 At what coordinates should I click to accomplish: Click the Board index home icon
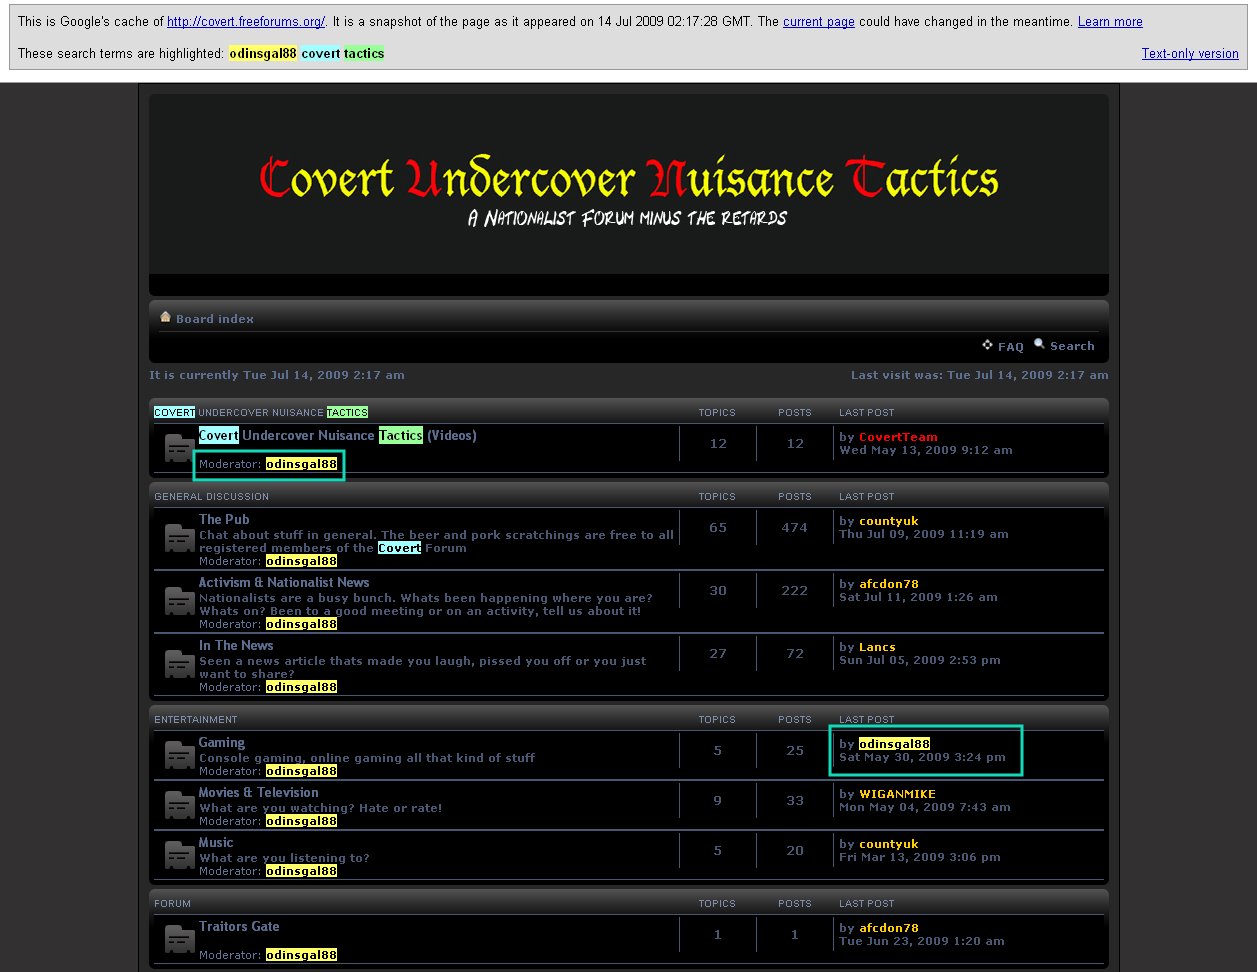[165, 317]
